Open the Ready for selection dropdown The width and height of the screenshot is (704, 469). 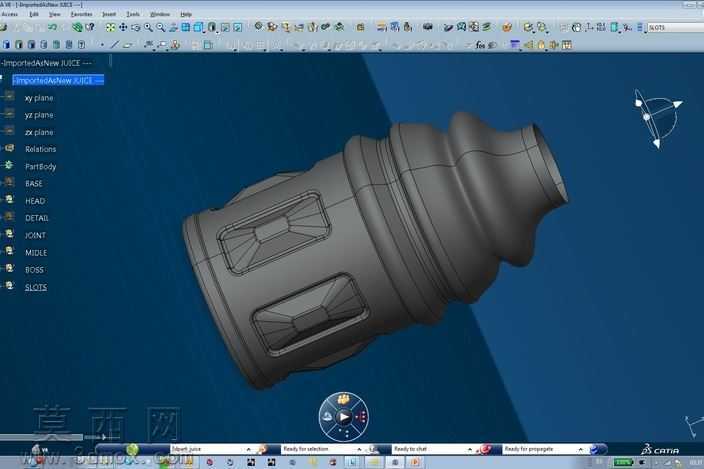tap(359, 449)
